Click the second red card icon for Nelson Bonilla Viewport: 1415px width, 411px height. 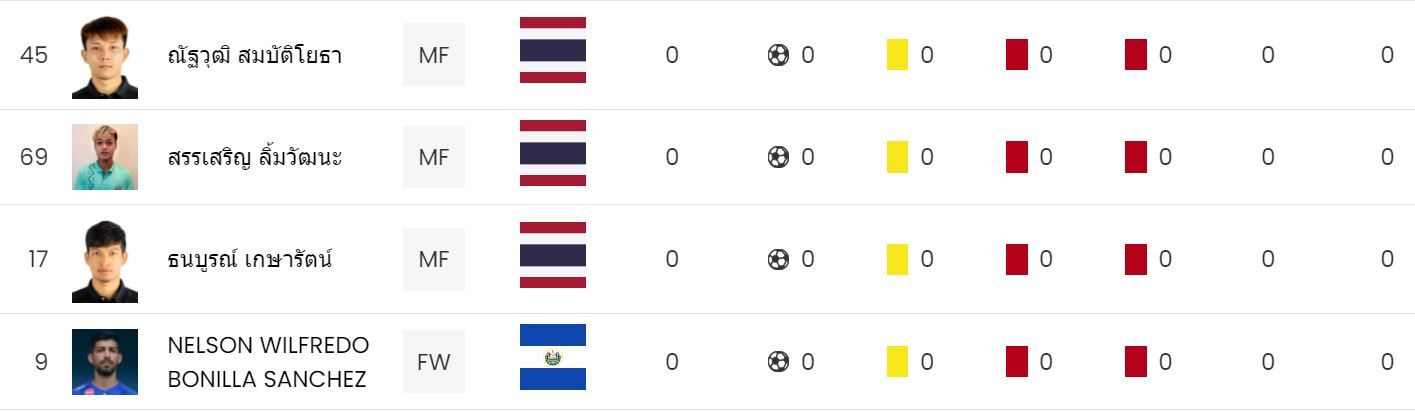(1135, 362)
